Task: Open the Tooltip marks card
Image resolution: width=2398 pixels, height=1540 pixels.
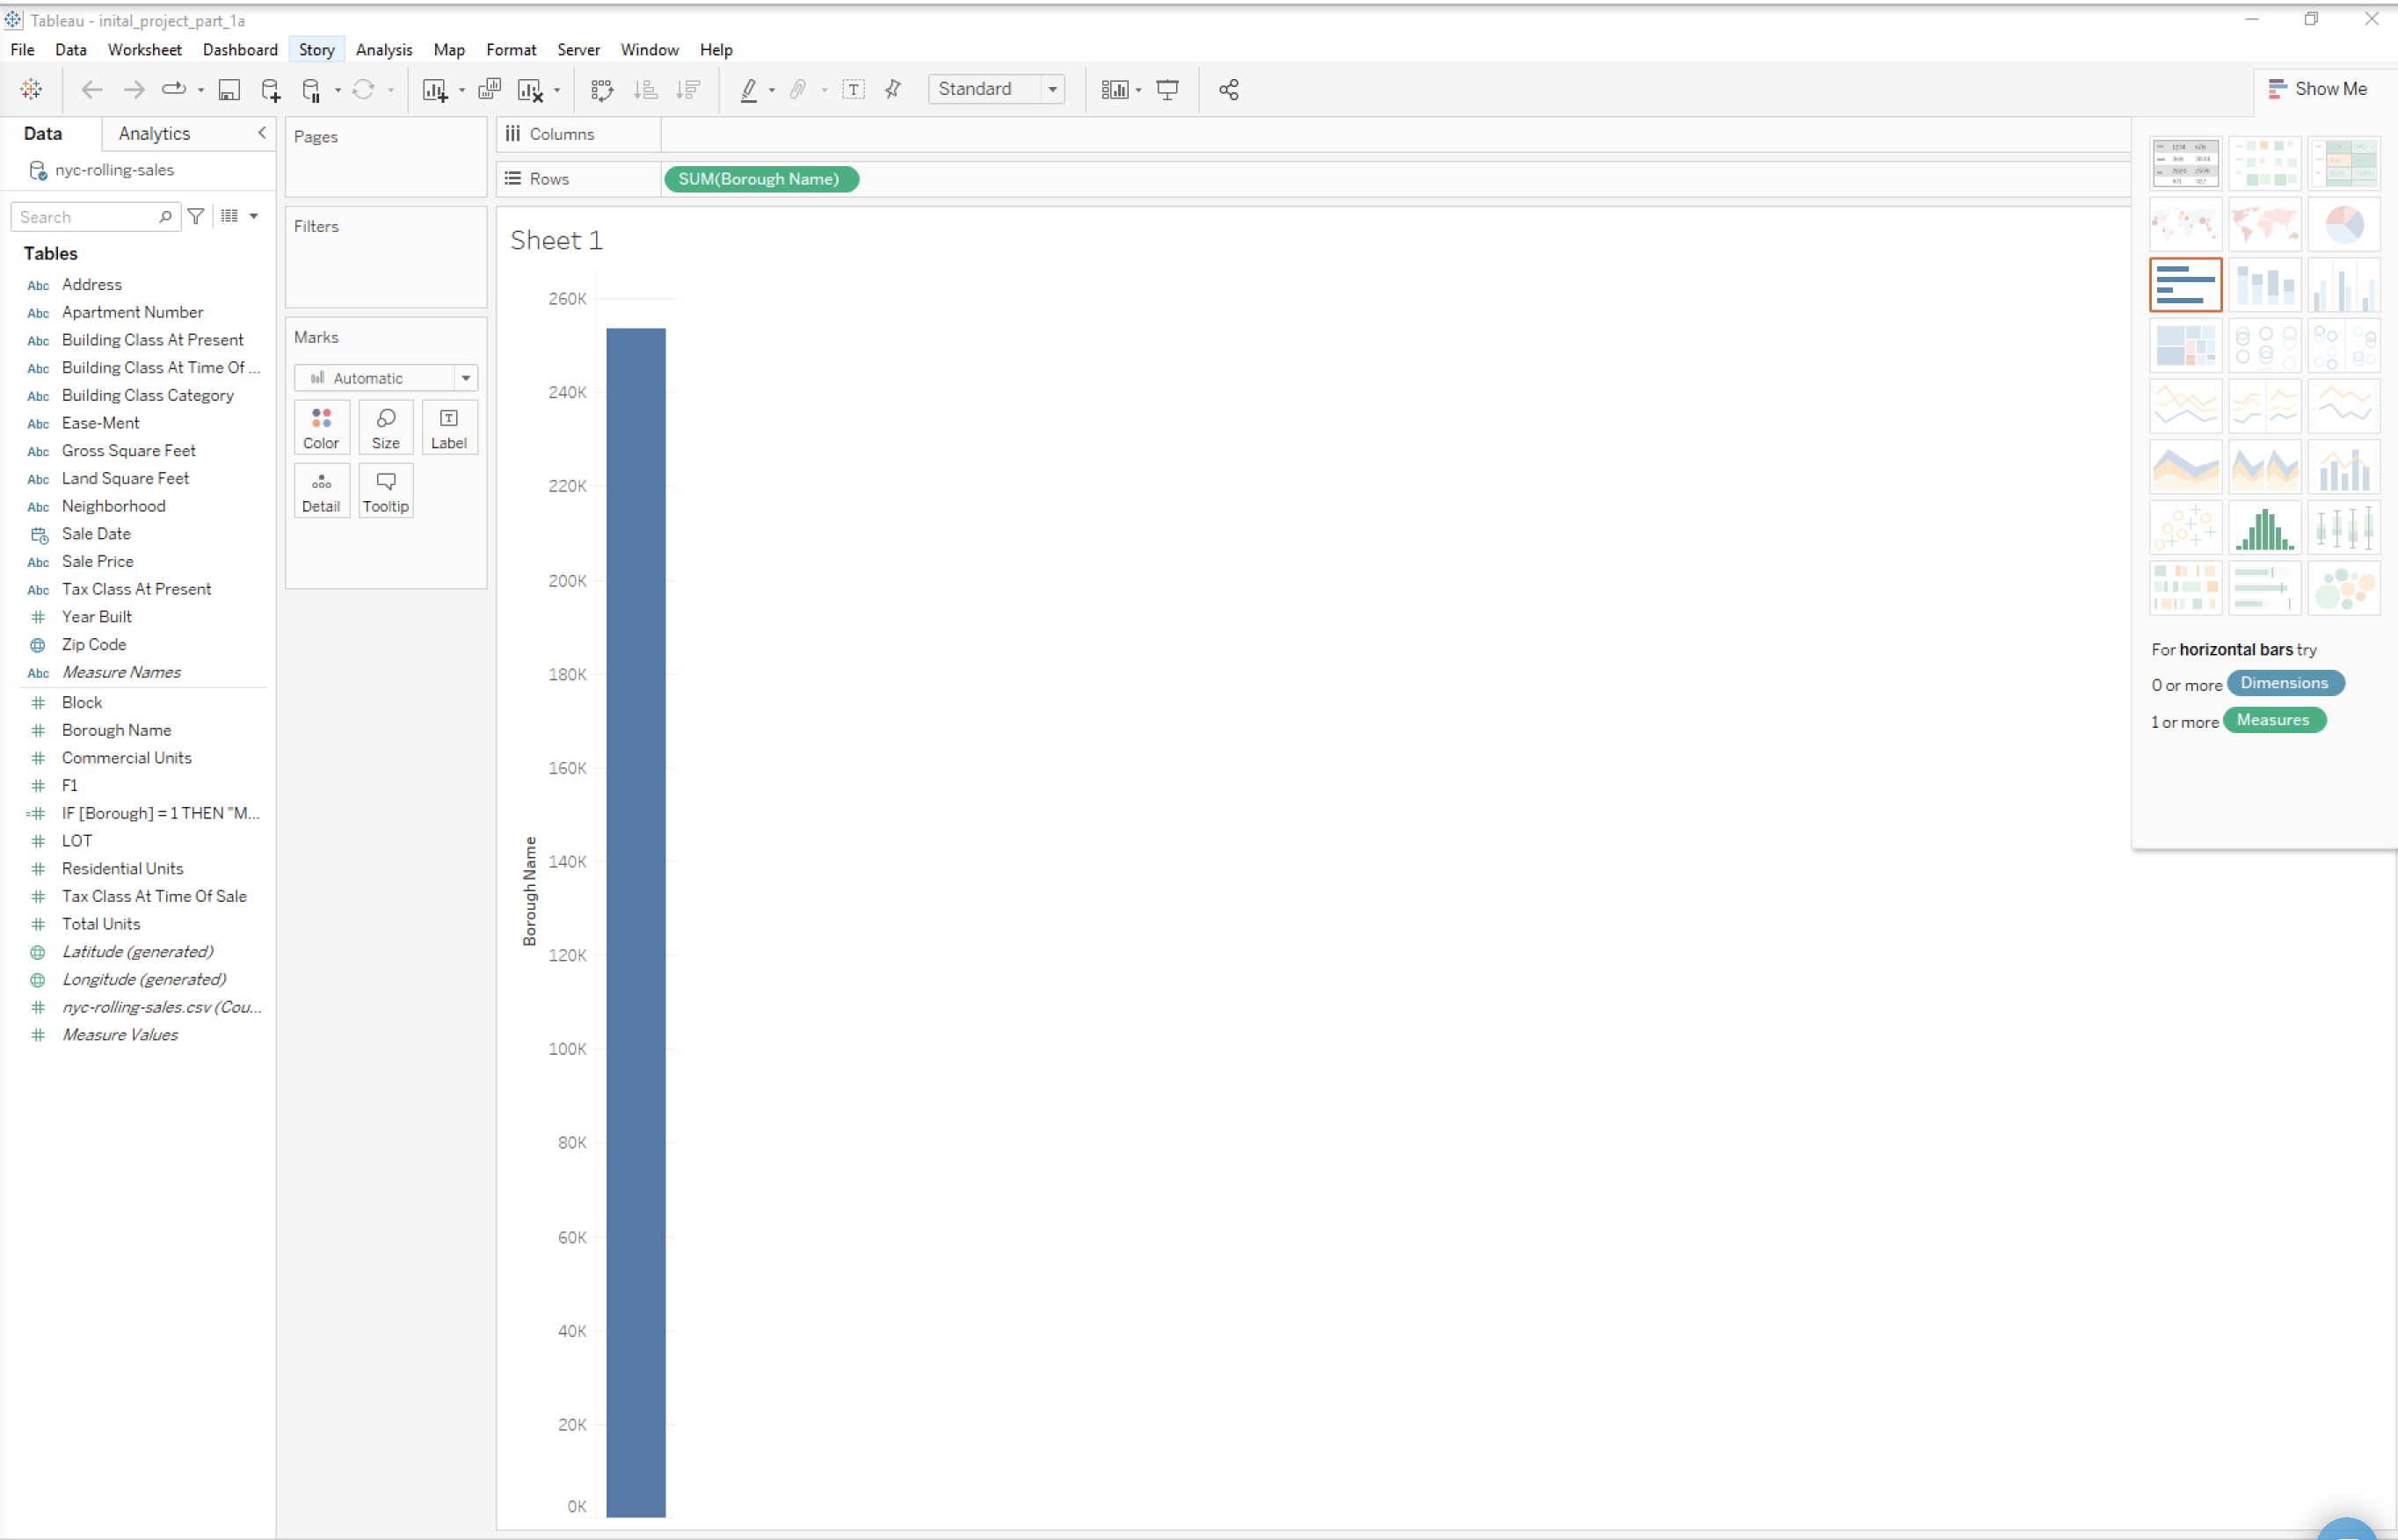Action: (x=385, y=491)
